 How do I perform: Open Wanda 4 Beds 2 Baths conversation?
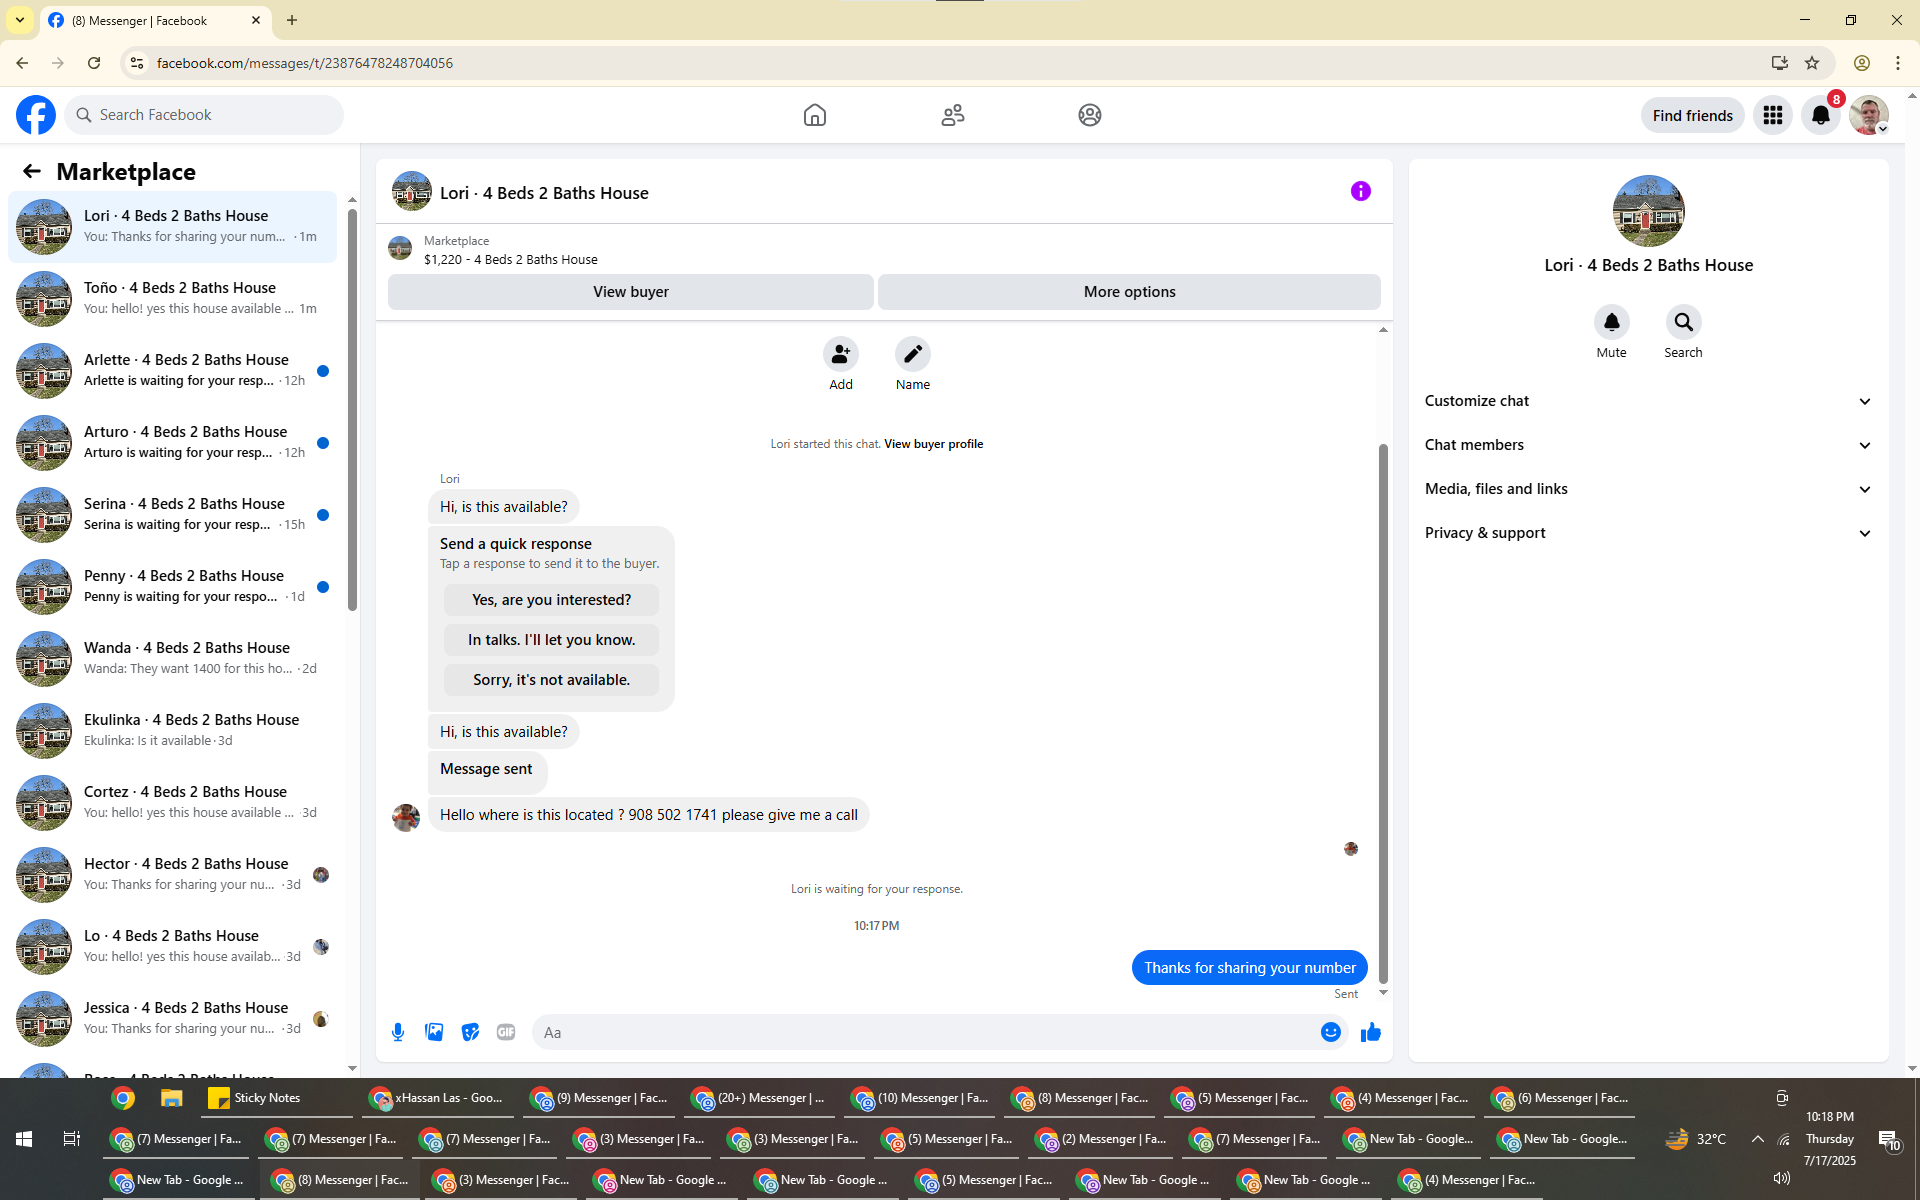(x=172, y=658)
